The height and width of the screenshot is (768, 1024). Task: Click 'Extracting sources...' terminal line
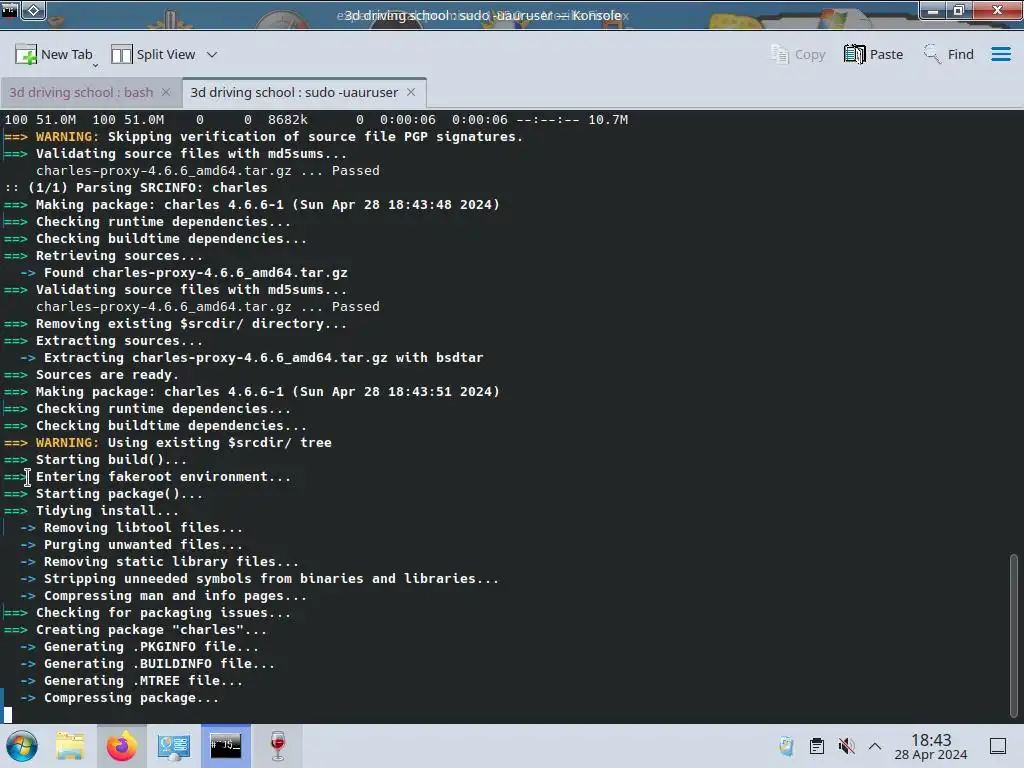tap(119, 340)
